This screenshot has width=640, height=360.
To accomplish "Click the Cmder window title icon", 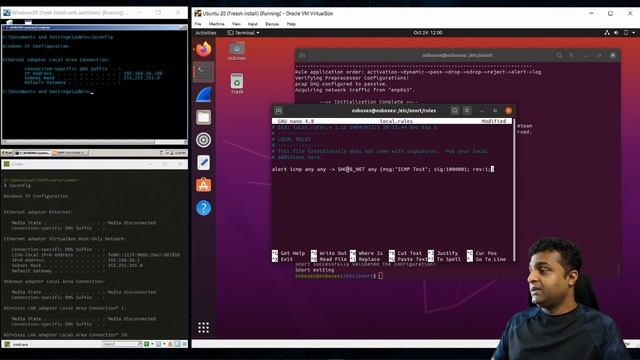I will coord(7,164).
